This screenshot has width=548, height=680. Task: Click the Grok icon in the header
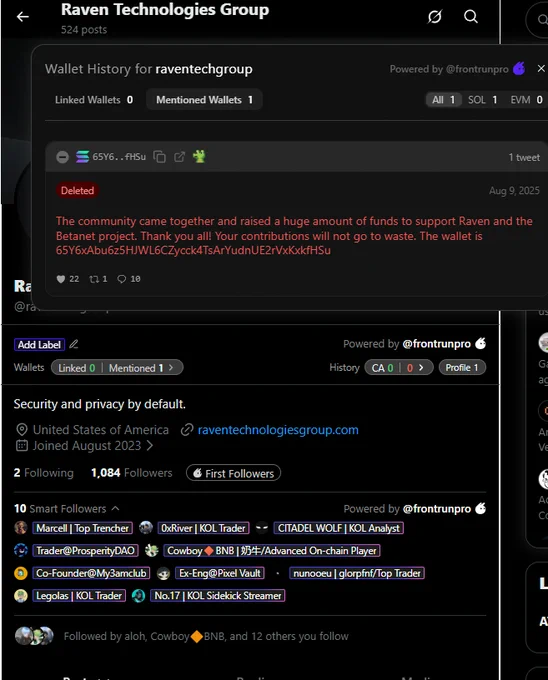tap(434, 16)
